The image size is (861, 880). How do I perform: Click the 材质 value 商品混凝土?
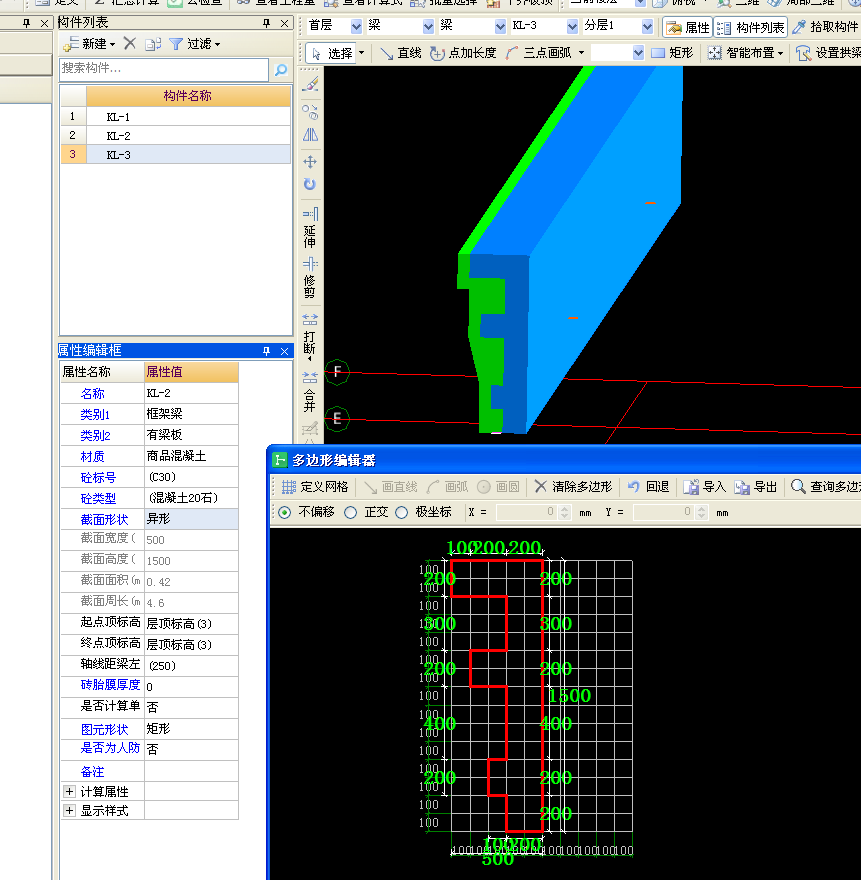tap(191, 456)
